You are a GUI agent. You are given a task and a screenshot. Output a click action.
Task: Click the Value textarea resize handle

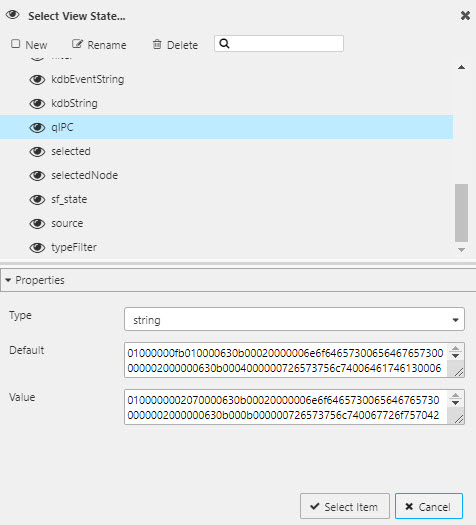pos(459,419)
